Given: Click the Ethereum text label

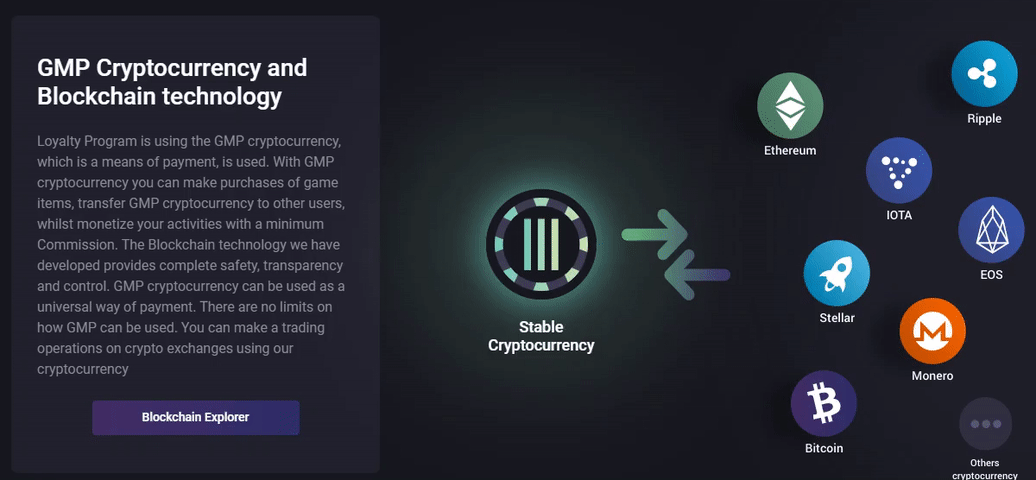Looking at the screenshot, I should [790, 150].
